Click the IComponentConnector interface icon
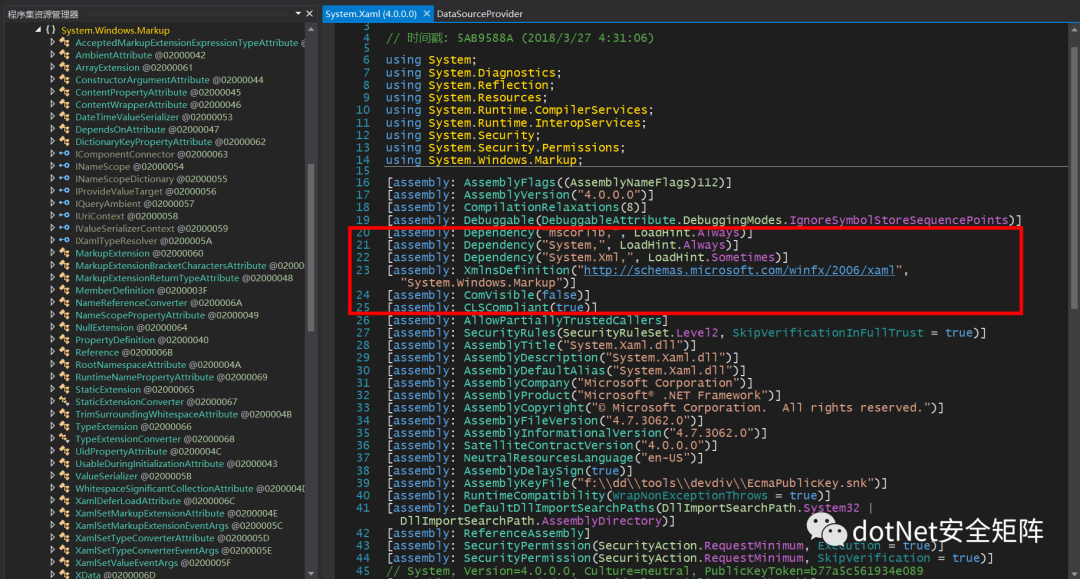Viewport: 1080px width, 579px height. (64, 154)
